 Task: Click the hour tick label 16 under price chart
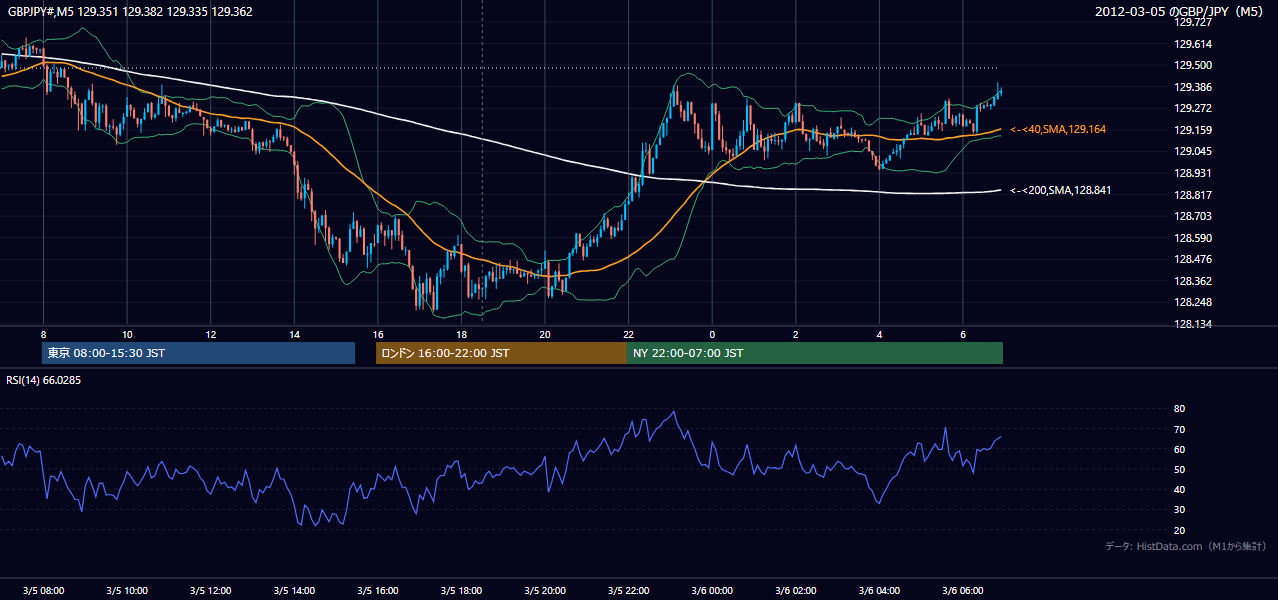click(x=377, y=334)
